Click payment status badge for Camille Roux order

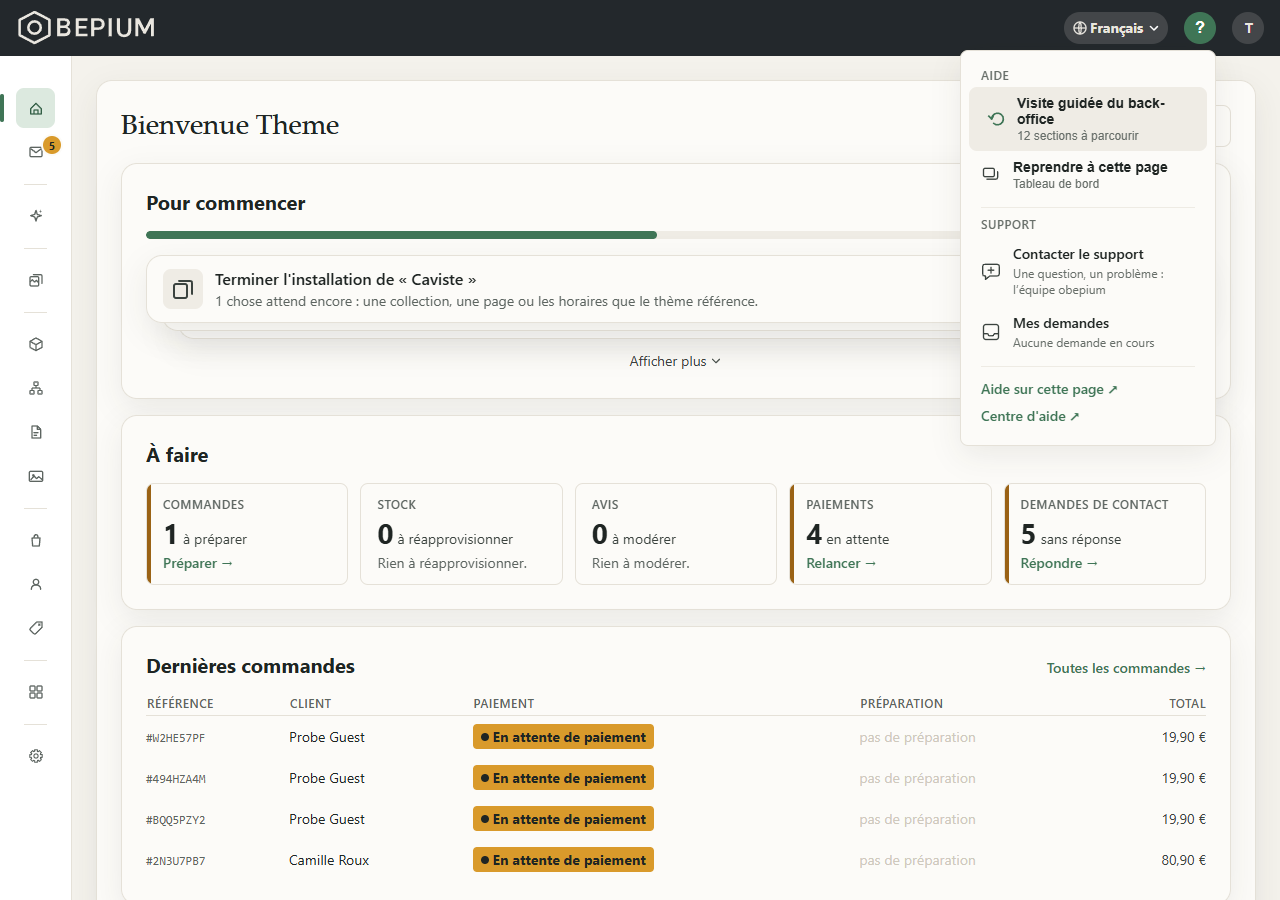[x=563, y=860]
